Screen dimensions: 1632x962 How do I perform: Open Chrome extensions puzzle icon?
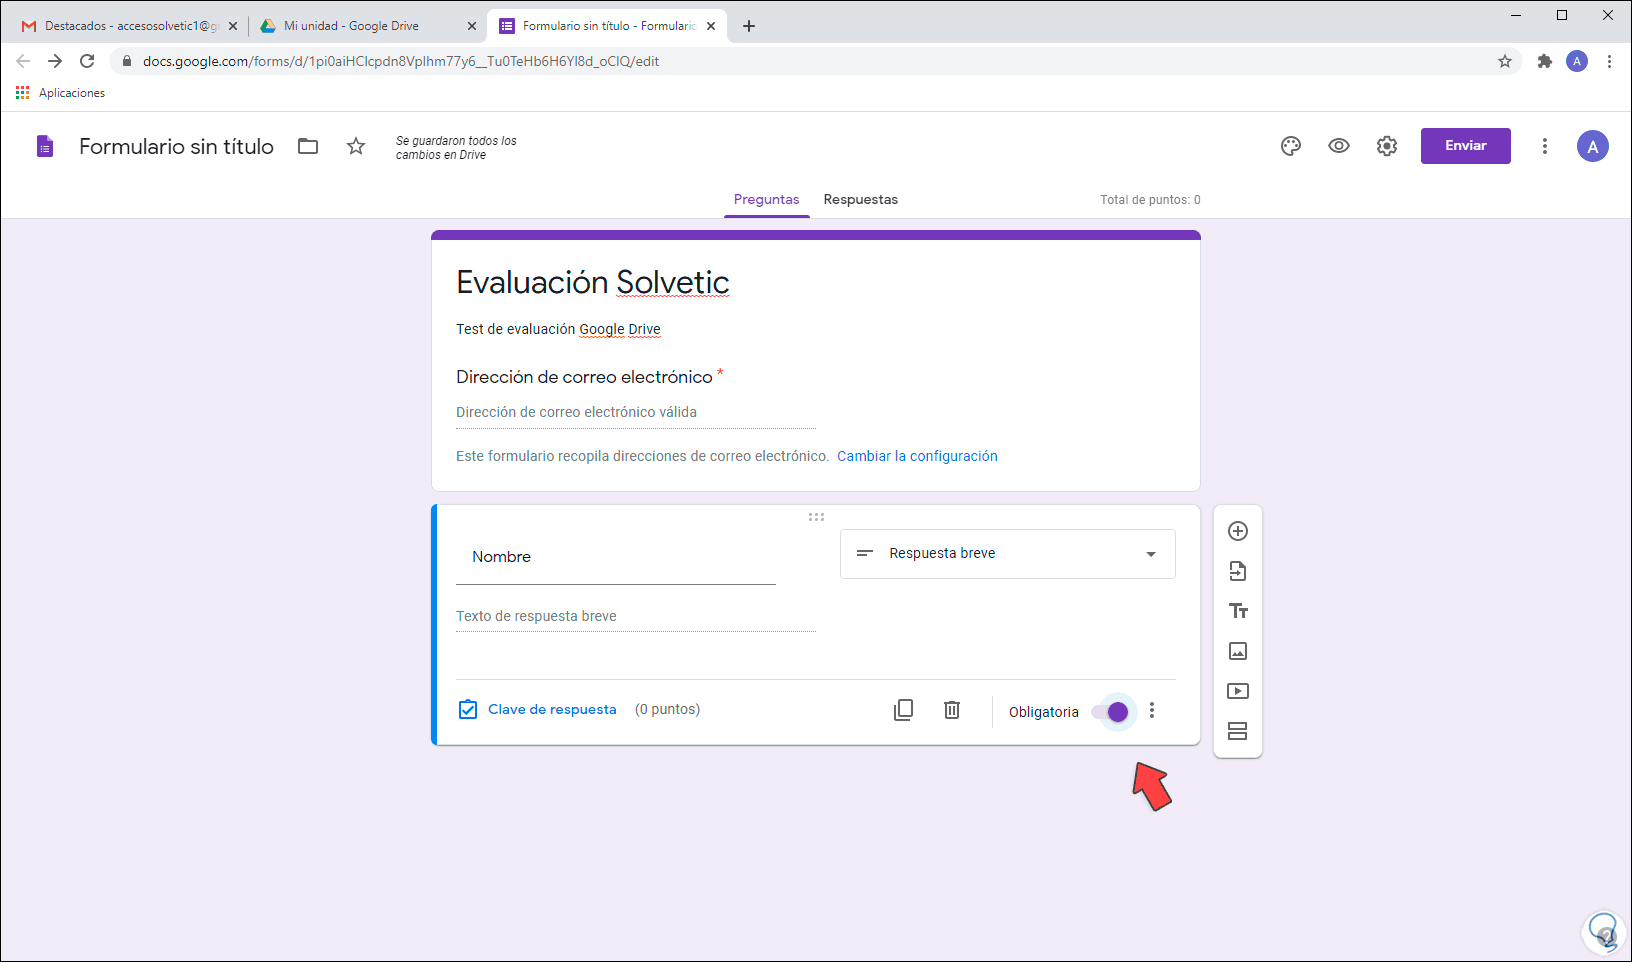[1545, 61]
